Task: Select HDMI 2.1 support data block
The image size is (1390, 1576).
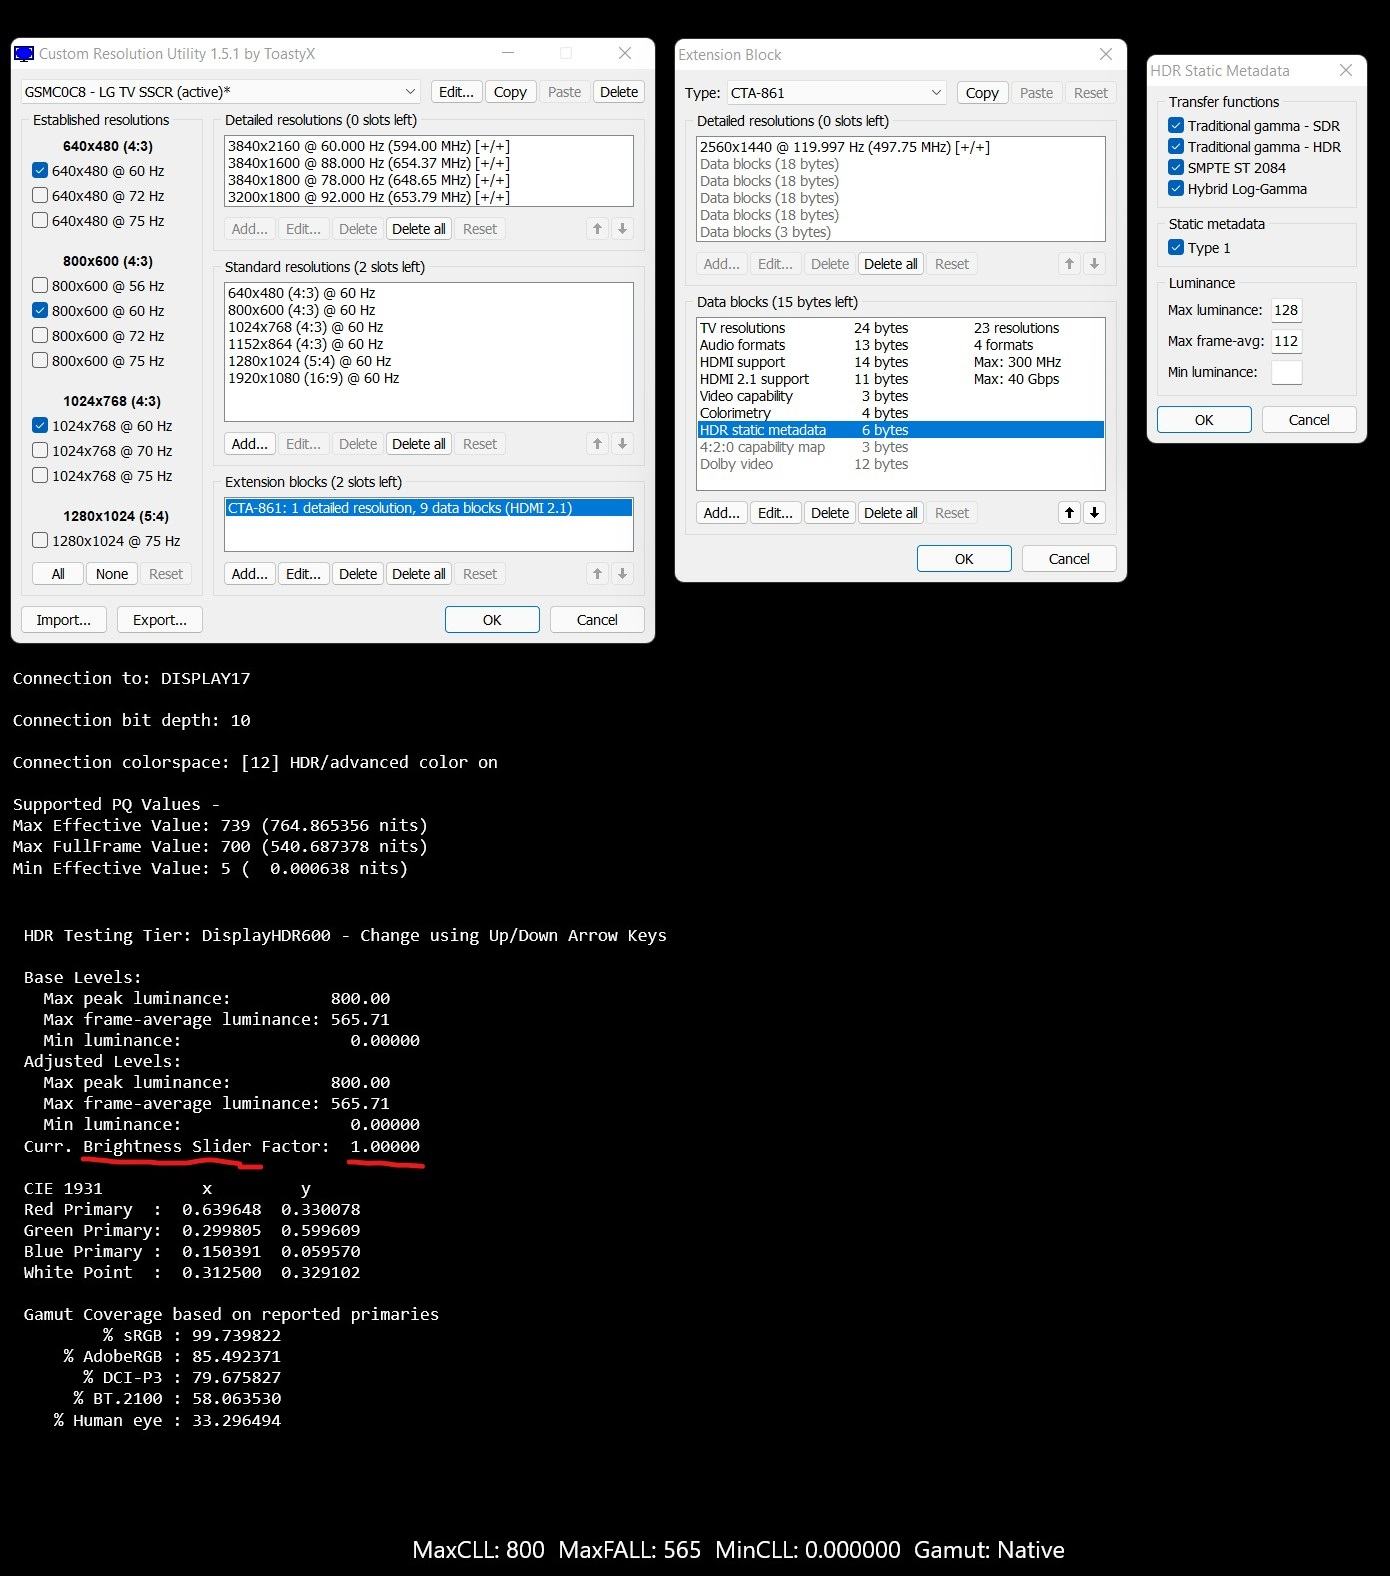Action: click(x=901, y=379)
